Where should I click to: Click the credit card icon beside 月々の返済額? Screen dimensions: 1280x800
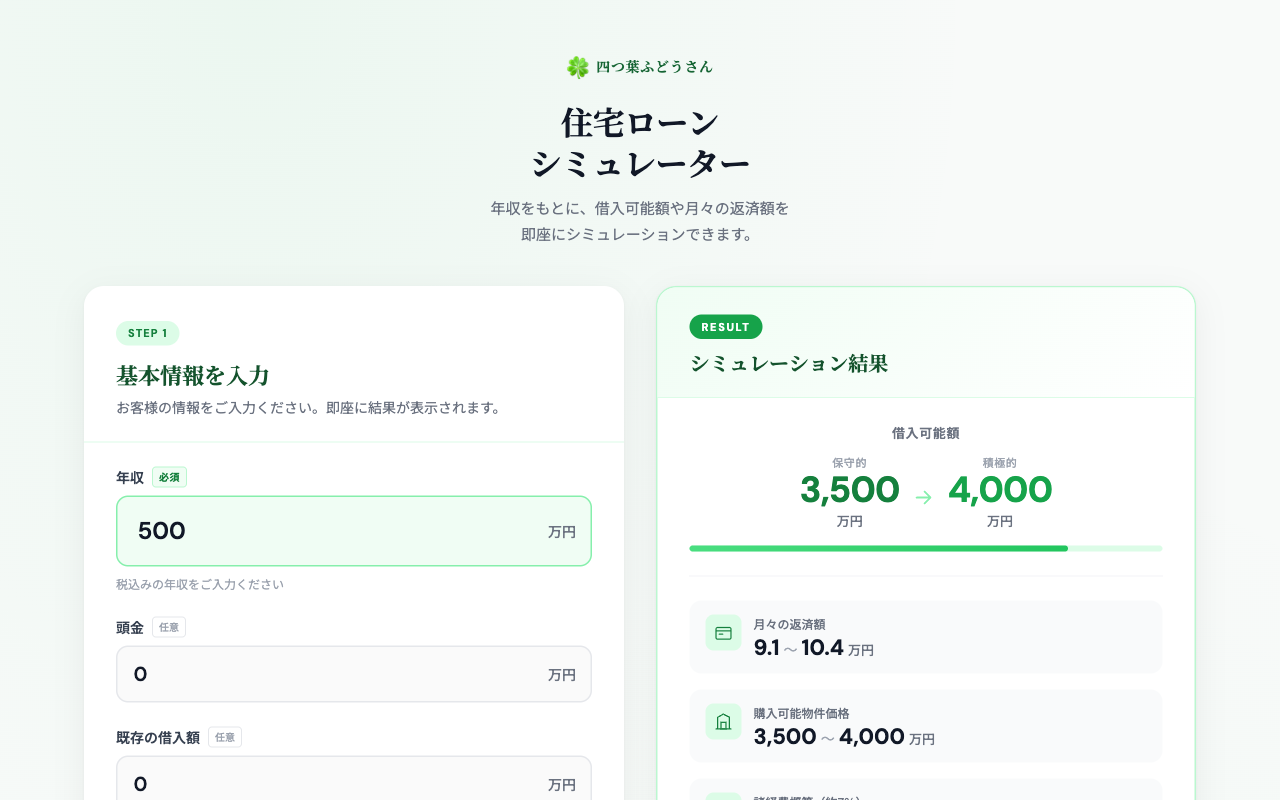pos(722,633)
